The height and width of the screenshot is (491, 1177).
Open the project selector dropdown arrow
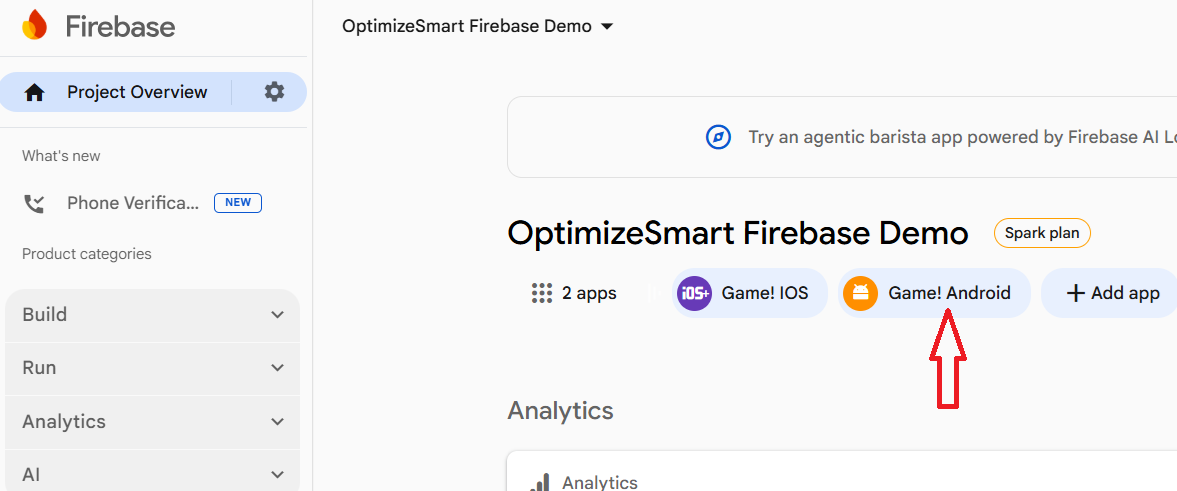pyautogui.click(x=606, y=27)
